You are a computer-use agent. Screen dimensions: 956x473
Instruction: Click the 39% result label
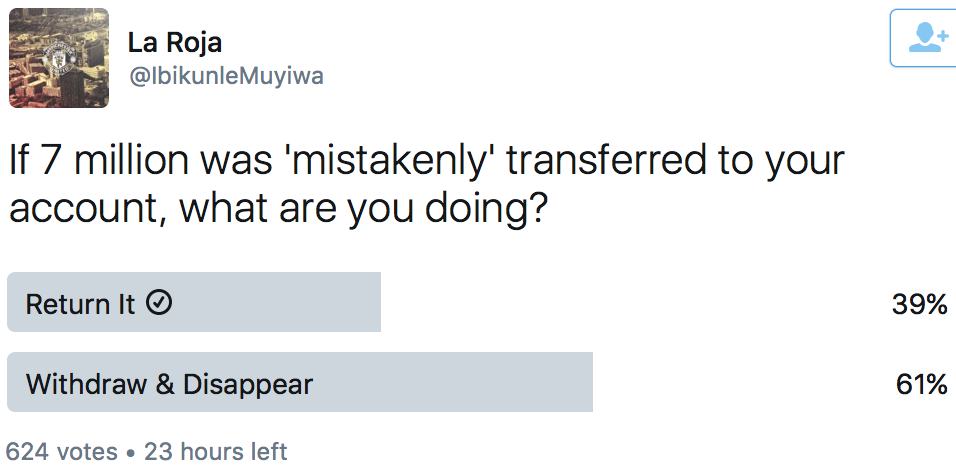(919, 304)
